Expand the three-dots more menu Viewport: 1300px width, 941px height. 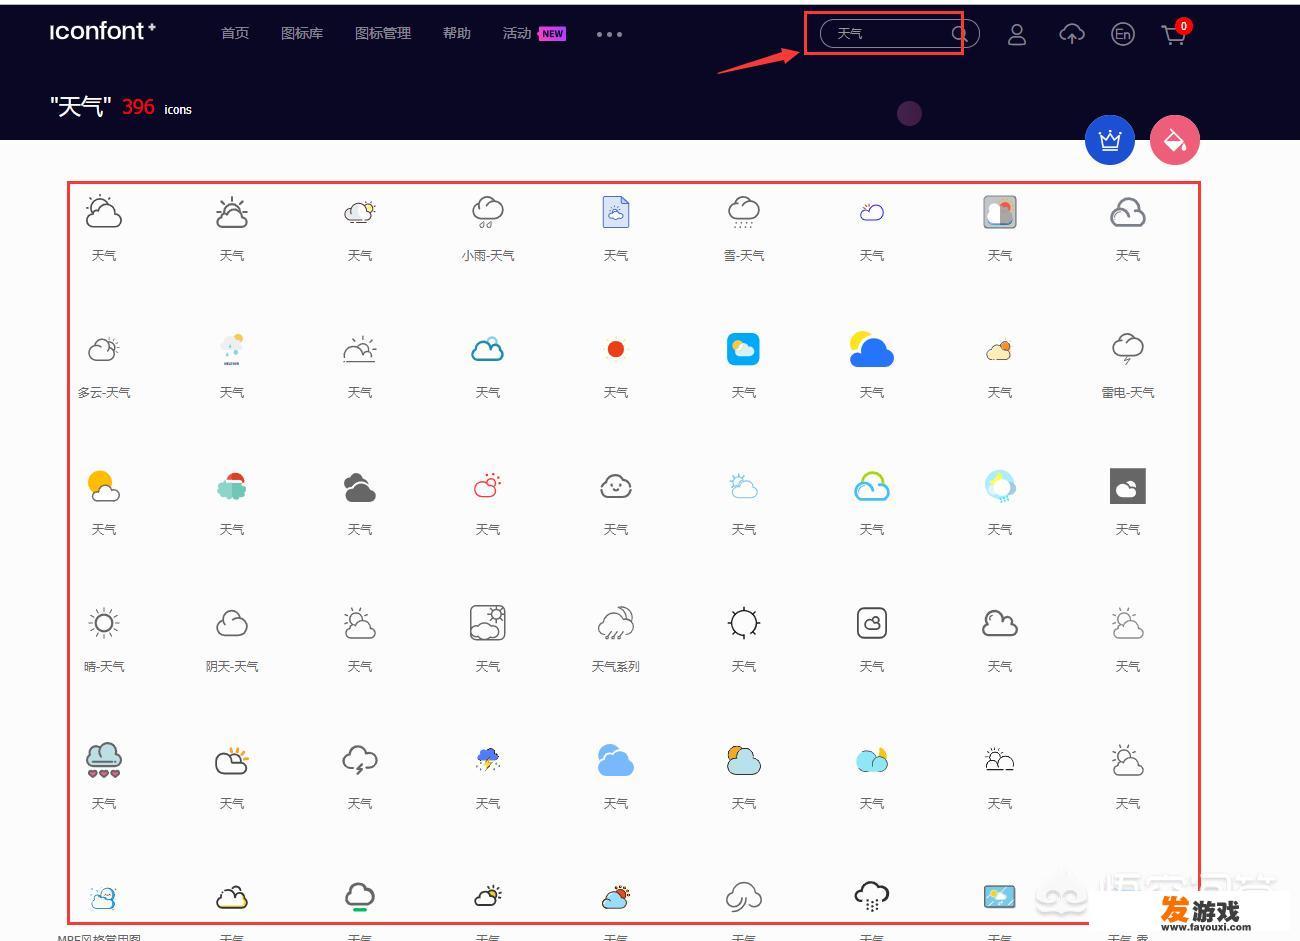point(609,34)
